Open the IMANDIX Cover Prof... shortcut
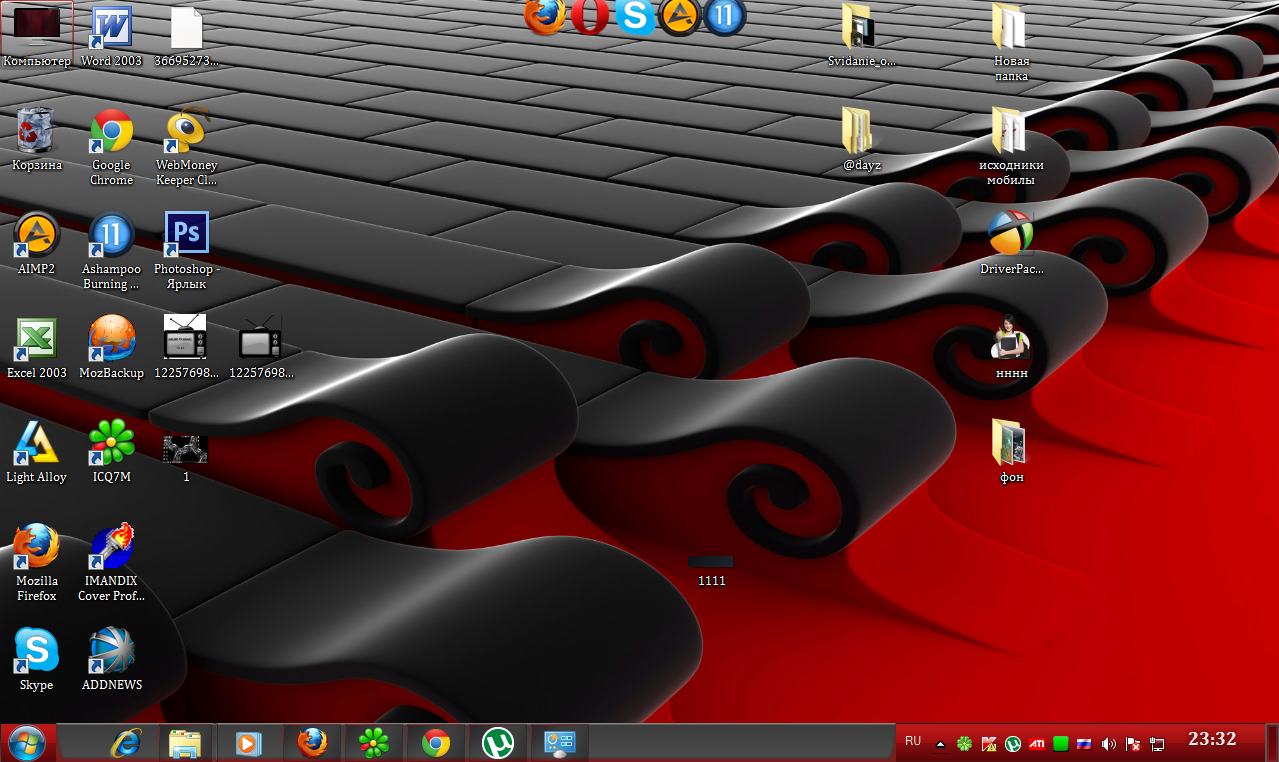Screen dimensions: 1279x762 coord(111,563)
